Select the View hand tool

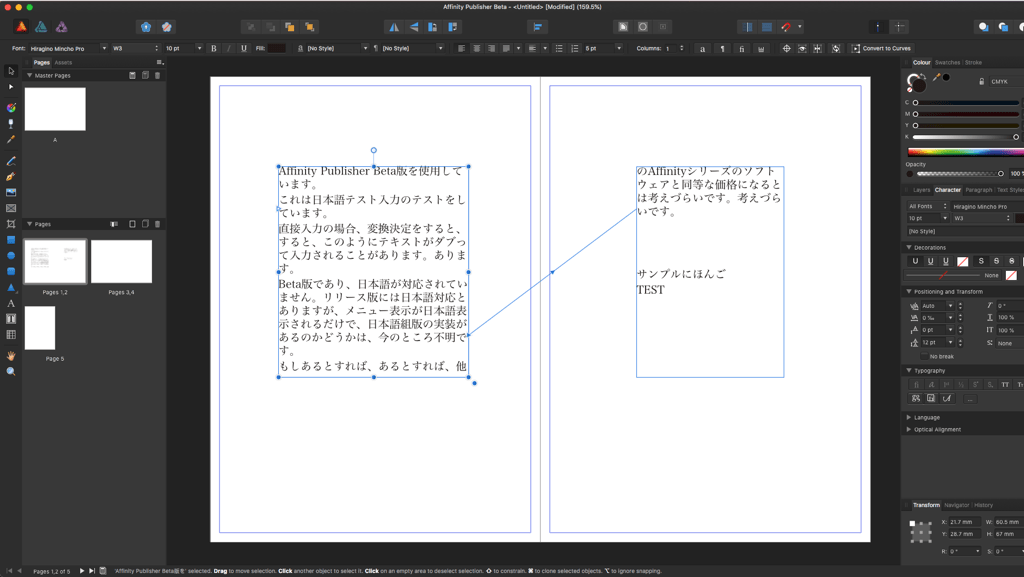coord(10,356)
